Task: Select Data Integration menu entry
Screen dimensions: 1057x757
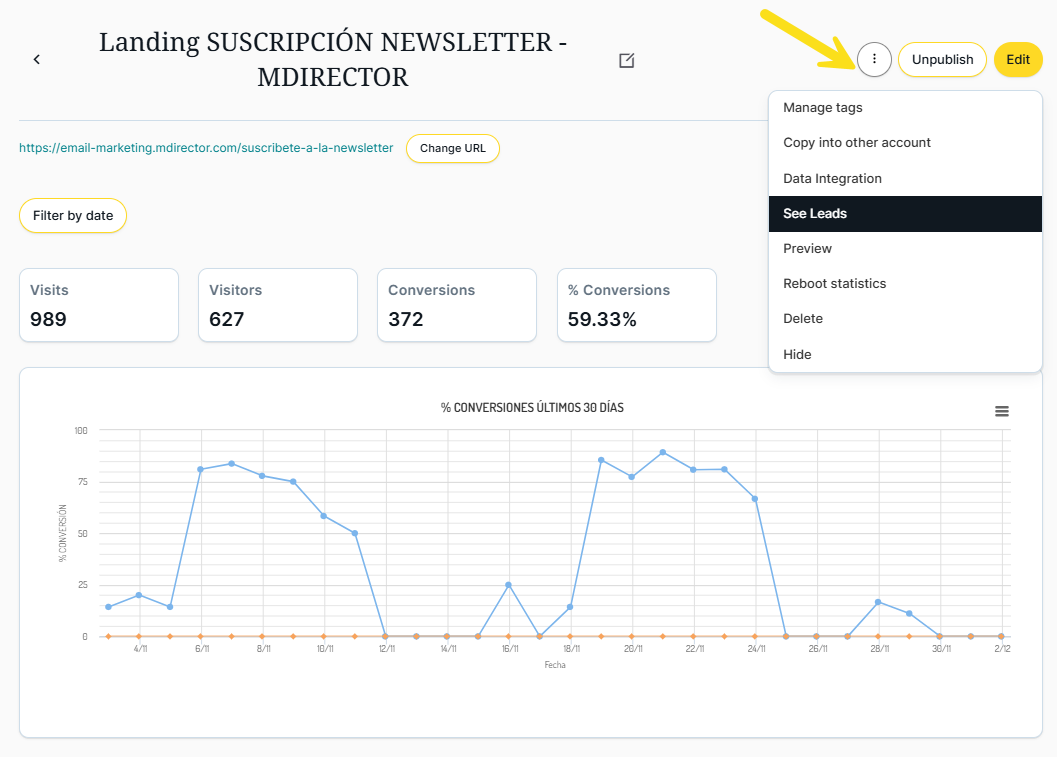Action: point(832,179)
